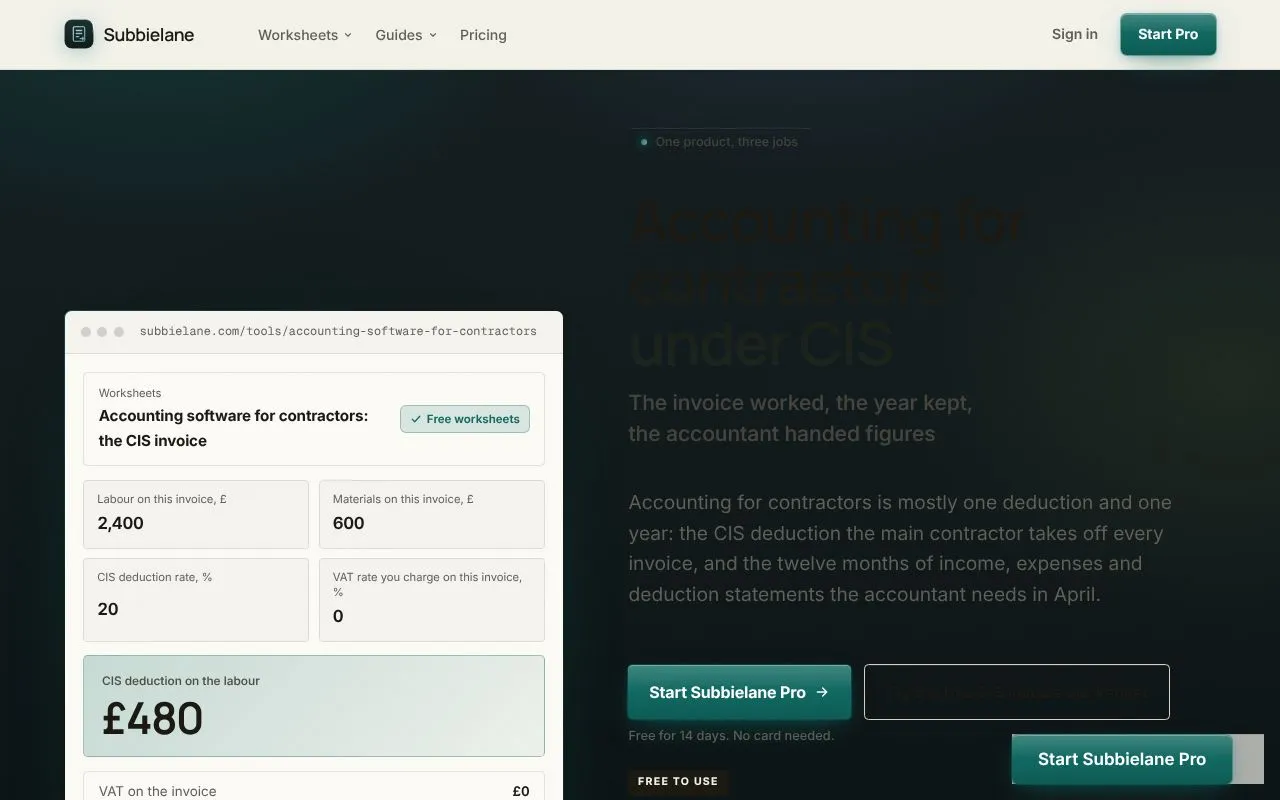Click hero Start Subbielane Pro button with arrow

click(739, 692)
